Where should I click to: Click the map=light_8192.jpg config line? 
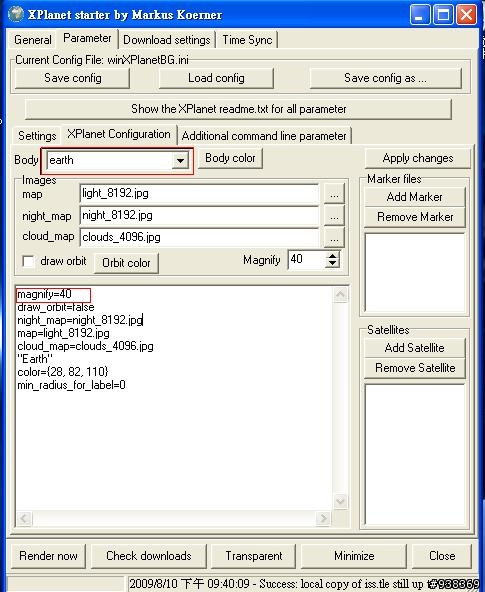pyautogui.click(x=63, y=333)
